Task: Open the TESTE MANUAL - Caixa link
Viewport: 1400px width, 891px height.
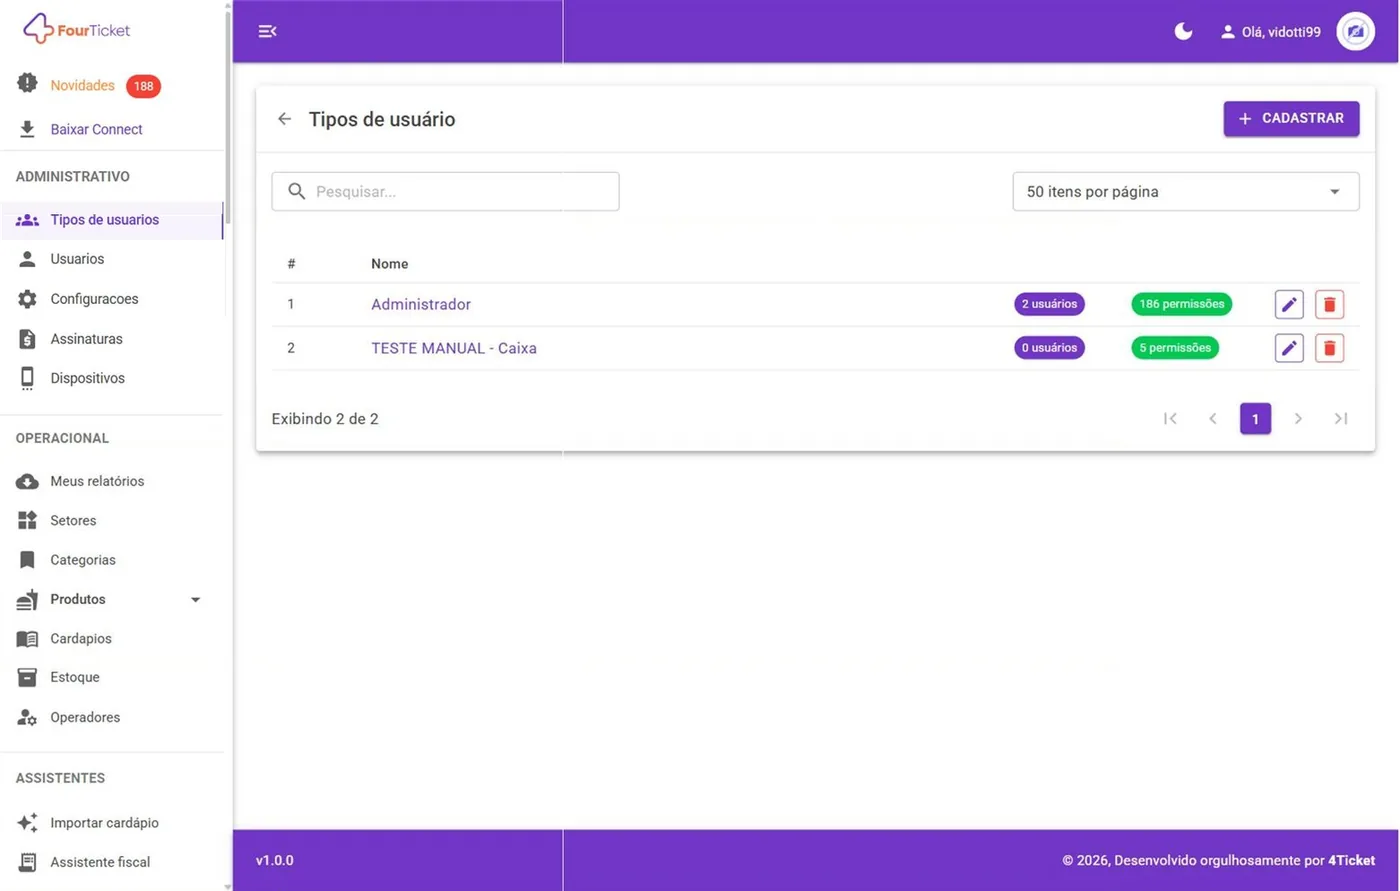Action: coord(454,348)
